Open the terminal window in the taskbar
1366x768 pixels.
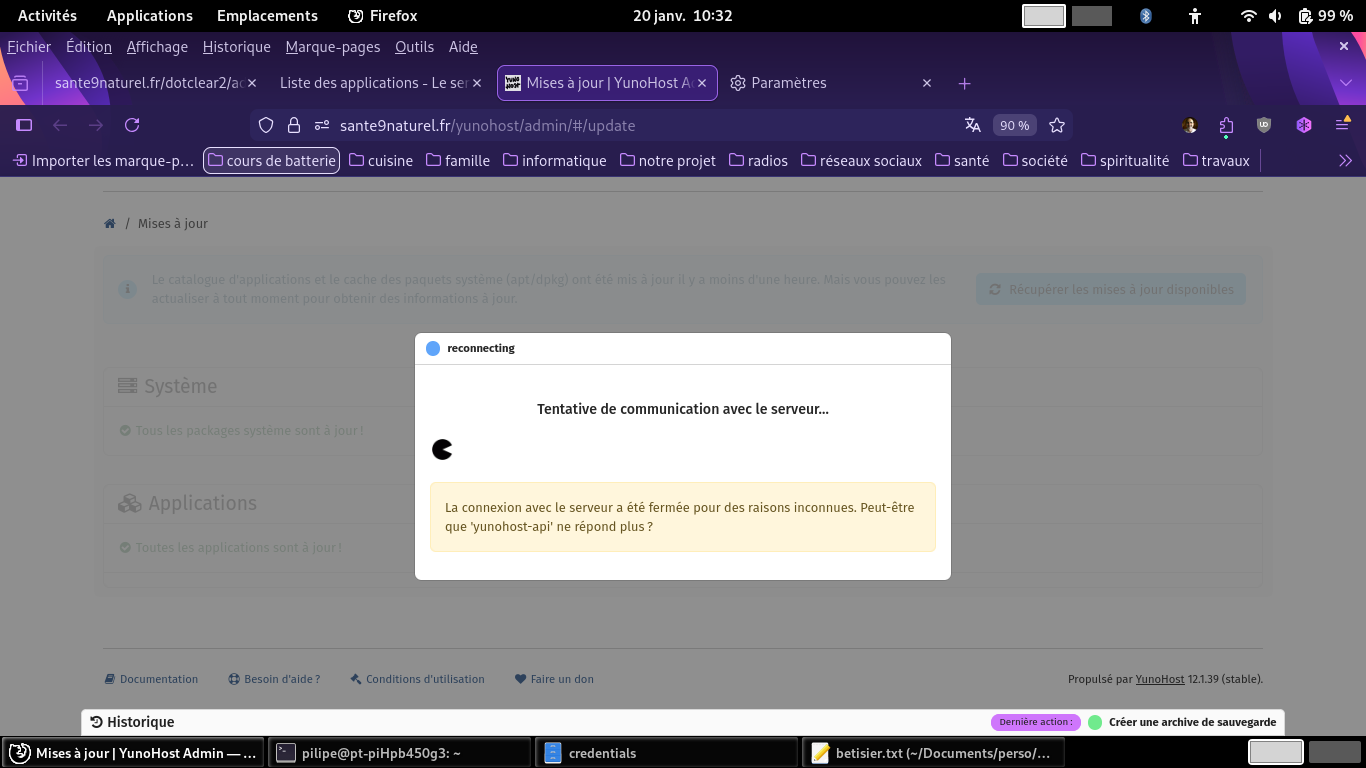(x=400, y=753)
